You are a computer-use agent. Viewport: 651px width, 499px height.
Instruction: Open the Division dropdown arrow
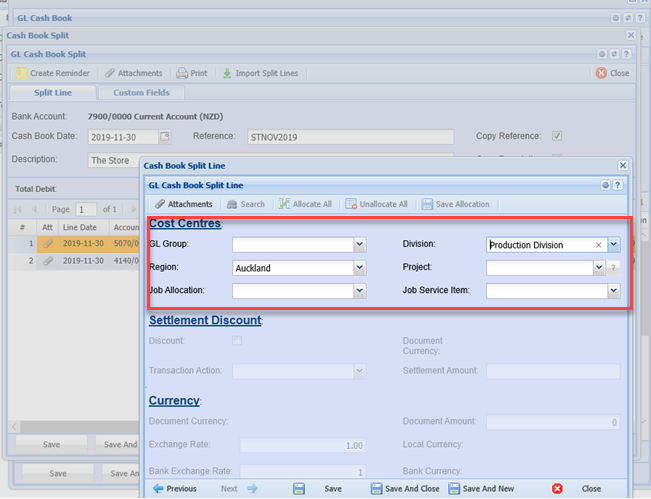[x=614, y=244]
